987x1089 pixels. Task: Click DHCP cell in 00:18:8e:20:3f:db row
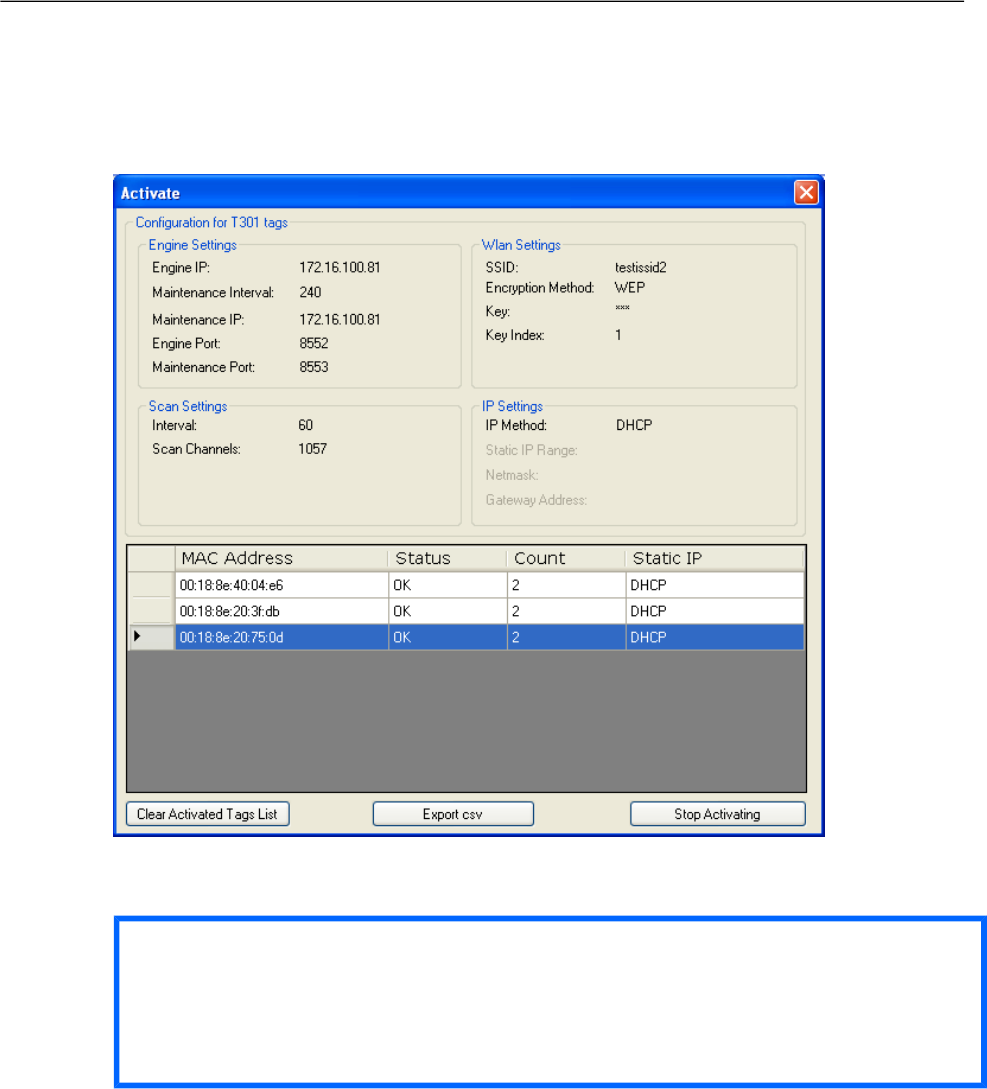click(715, 611)
